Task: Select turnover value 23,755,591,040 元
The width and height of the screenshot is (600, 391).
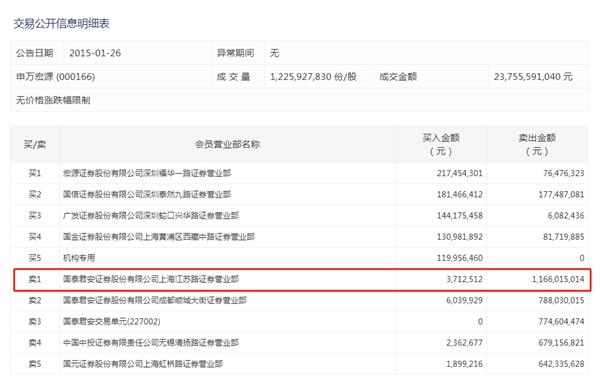Action: click(x=533, y=77)
